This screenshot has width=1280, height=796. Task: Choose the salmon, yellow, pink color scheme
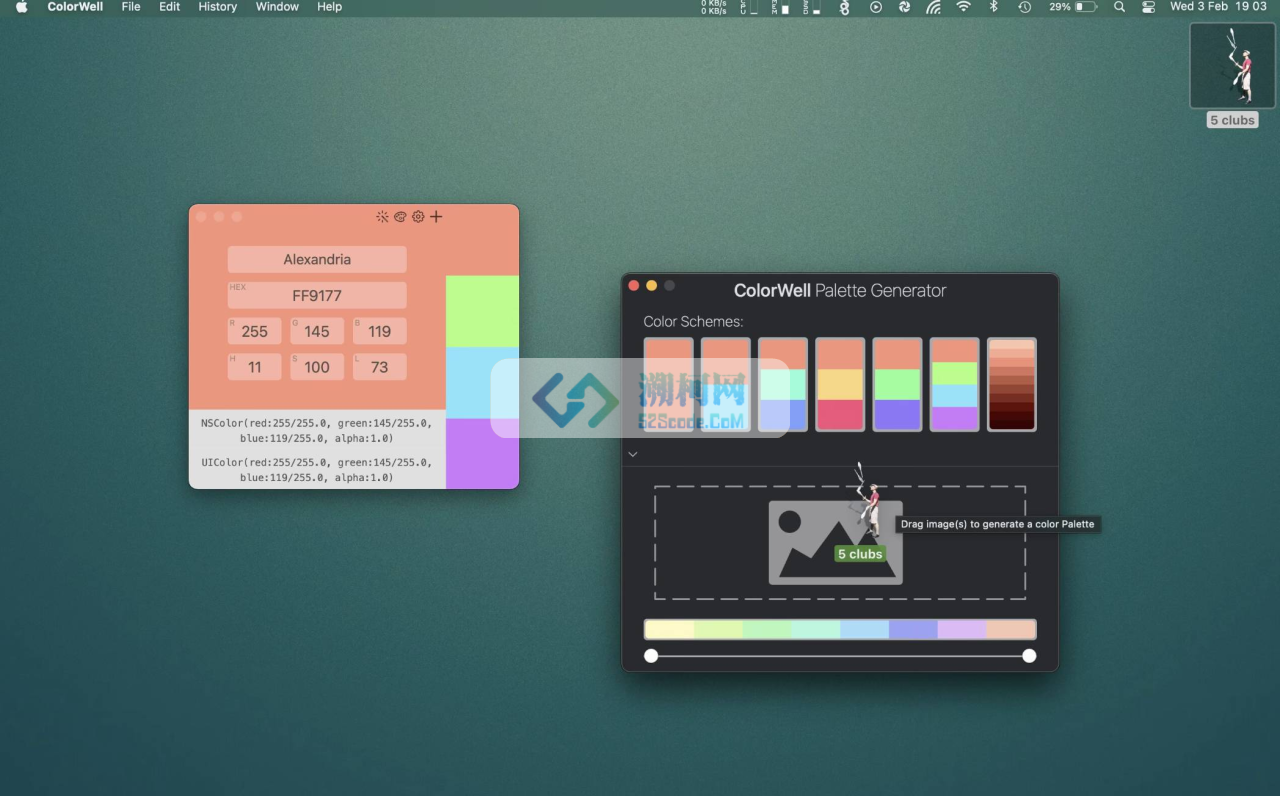(x=840, y=384)
